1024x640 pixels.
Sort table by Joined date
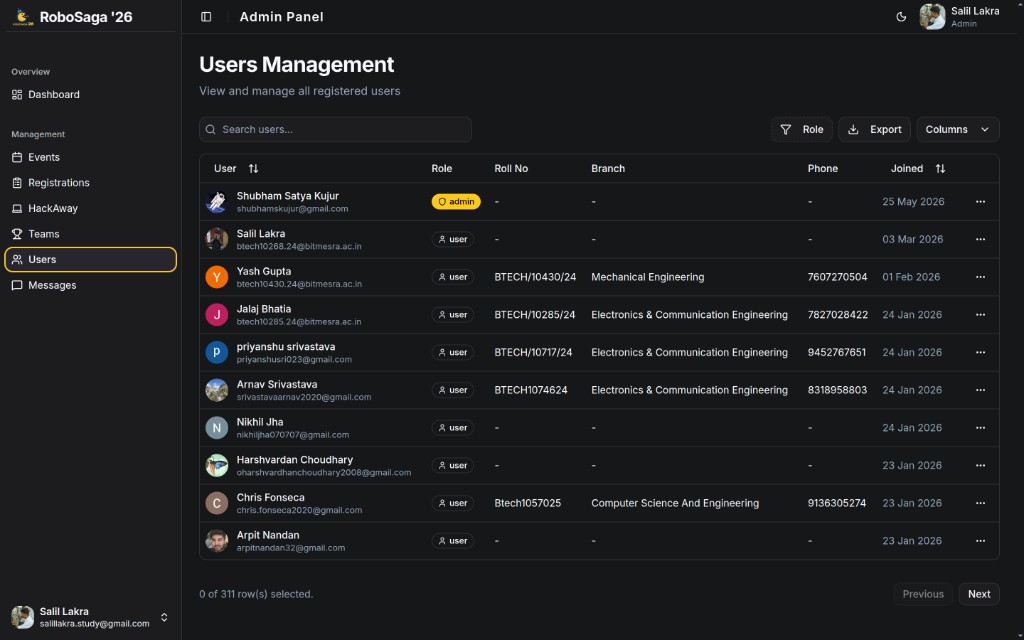click(x=918, y=168)
